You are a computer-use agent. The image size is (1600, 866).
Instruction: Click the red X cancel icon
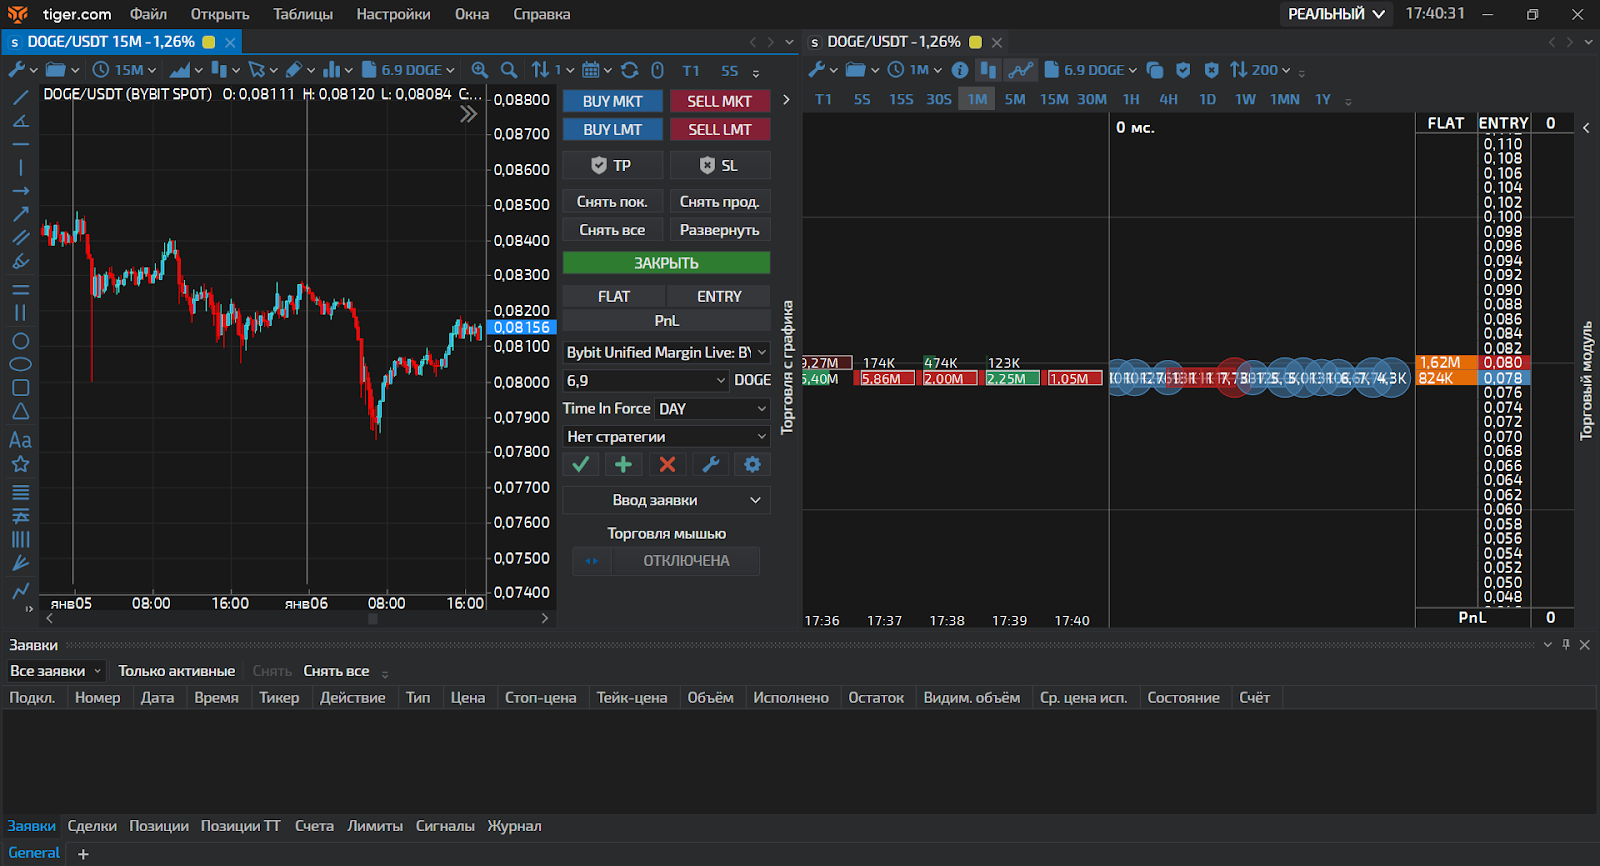tap(667, 464)
